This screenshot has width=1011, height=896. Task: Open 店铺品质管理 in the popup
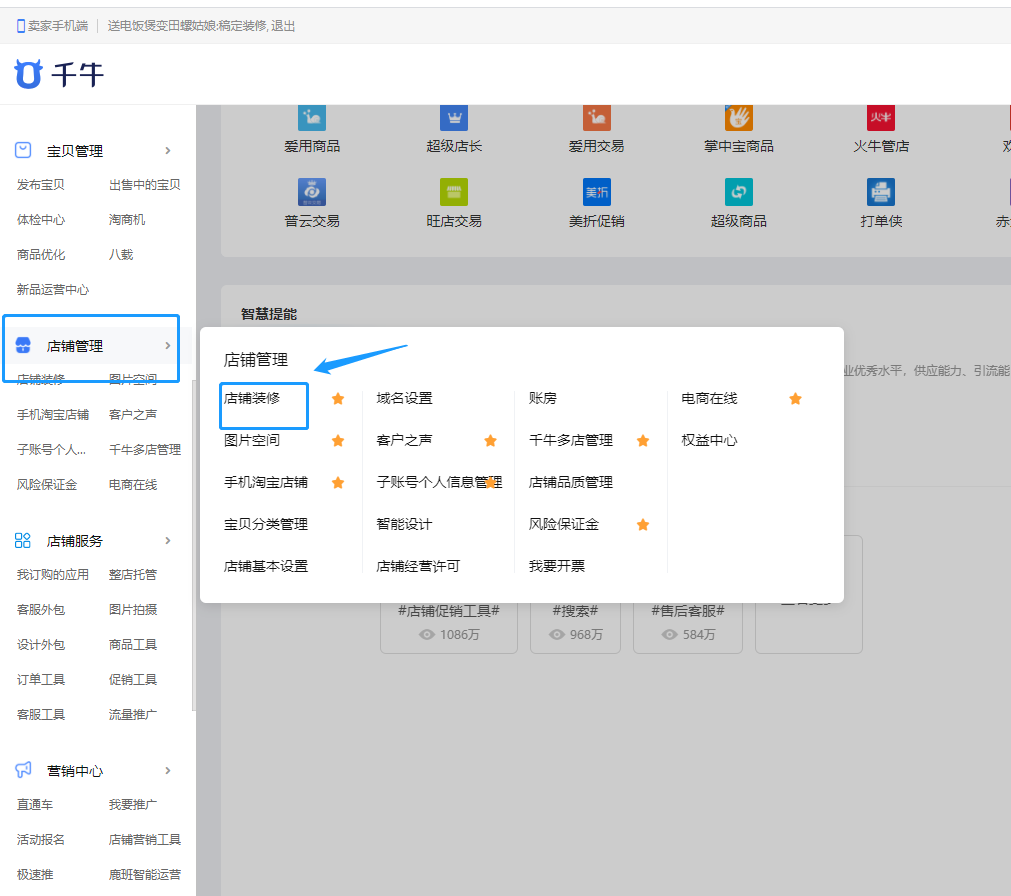[x=571, y=482]
